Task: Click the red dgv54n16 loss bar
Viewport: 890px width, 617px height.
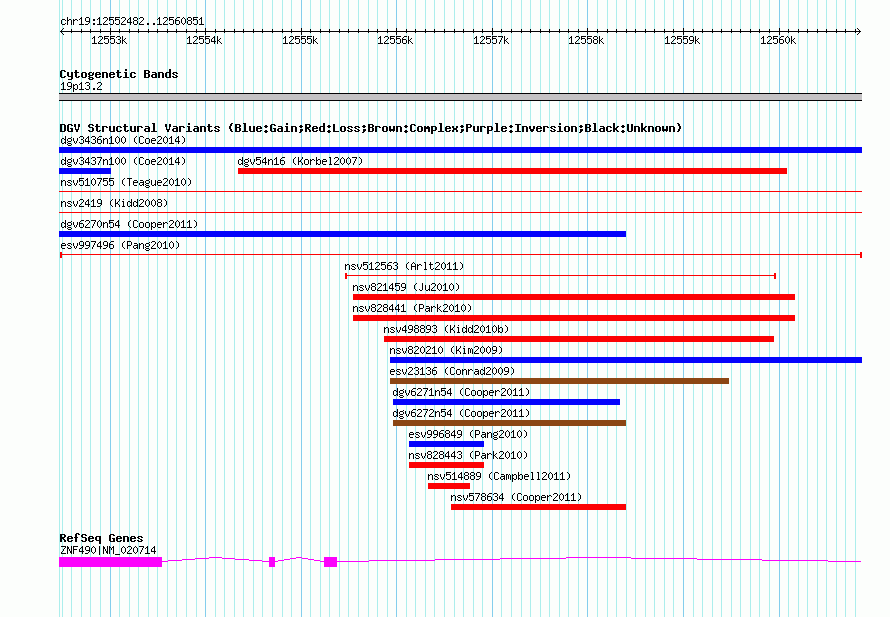Action: [x=513, y=171]
